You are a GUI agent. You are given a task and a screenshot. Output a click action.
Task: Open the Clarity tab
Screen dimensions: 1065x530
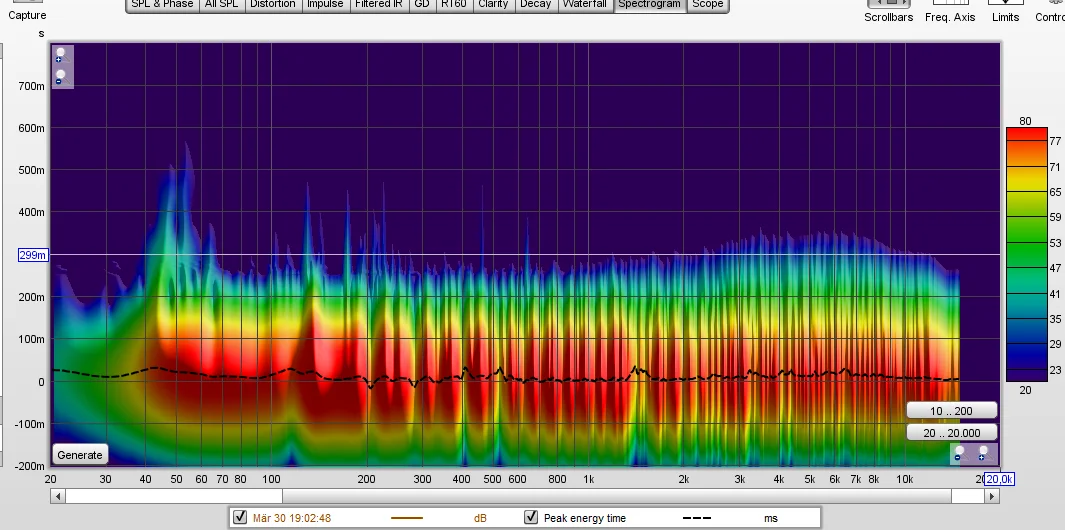click(493, 5)
